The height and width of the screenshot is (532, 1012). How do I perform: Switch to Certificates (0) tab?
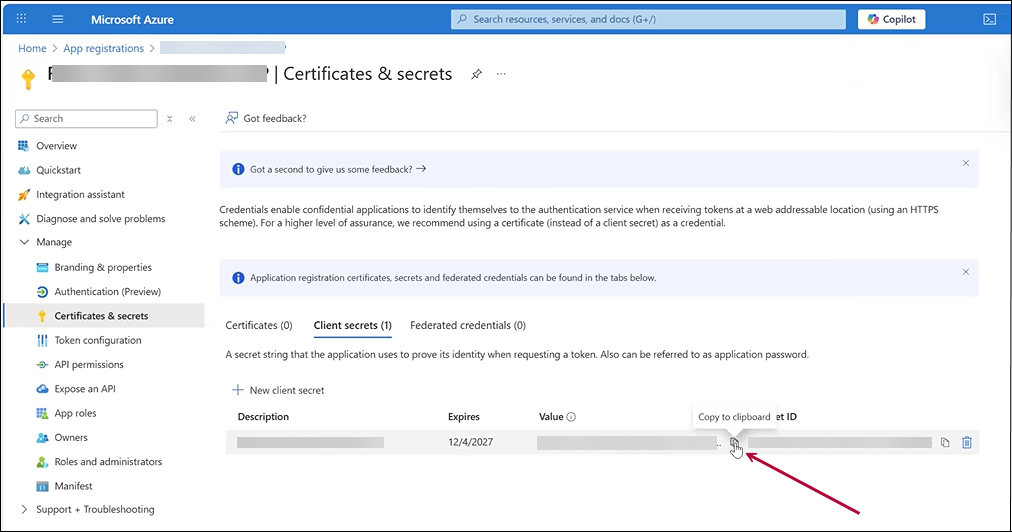click(x=259, y=325)
